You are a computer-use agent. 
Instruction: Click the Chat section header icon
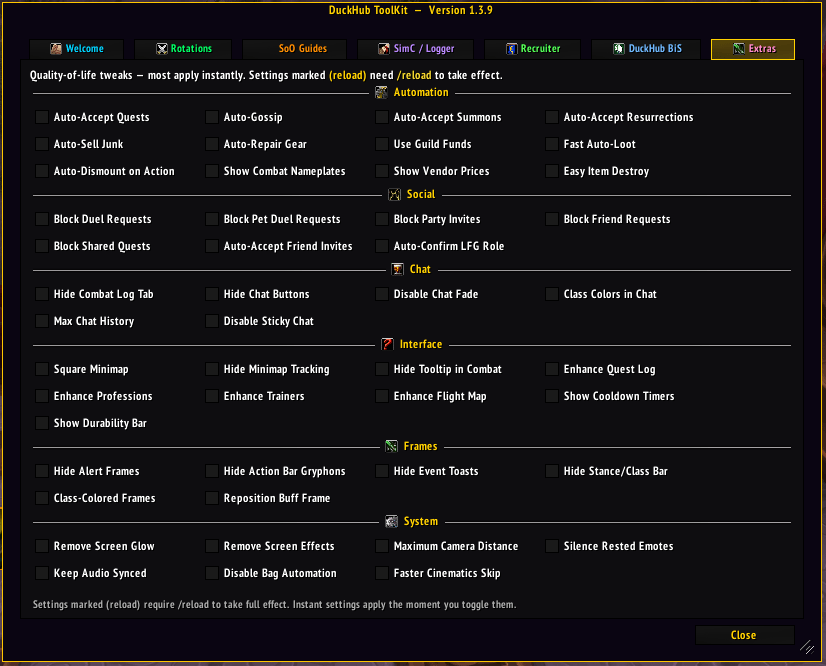pyautogui.click(x=398, y=270)
